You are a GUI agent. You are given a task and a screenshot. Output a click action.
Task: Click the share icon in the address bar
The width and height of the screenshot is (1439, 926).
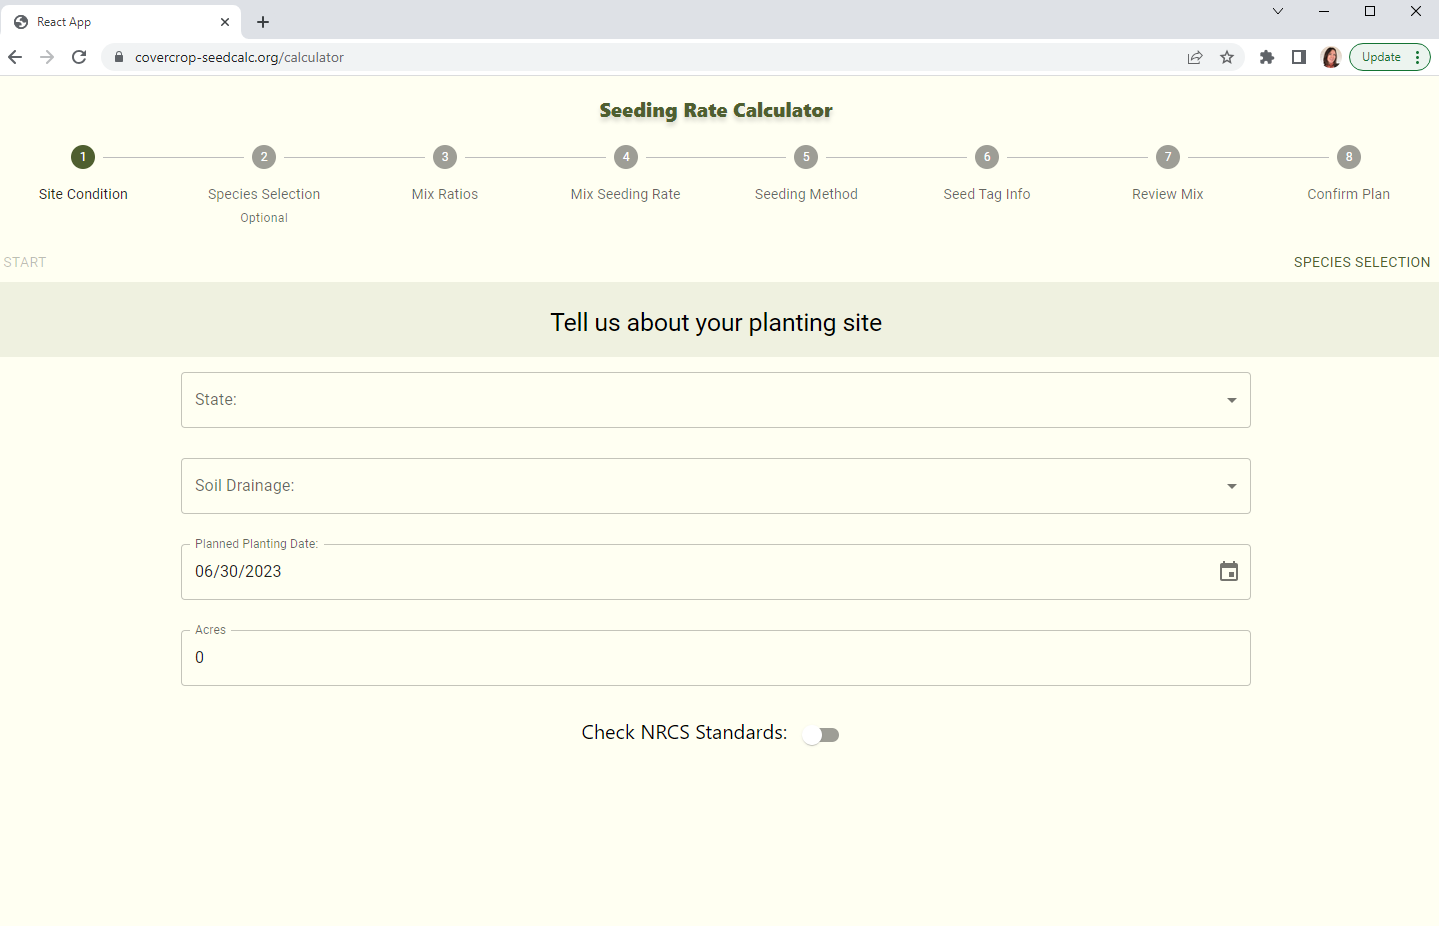pos(1195,57)
